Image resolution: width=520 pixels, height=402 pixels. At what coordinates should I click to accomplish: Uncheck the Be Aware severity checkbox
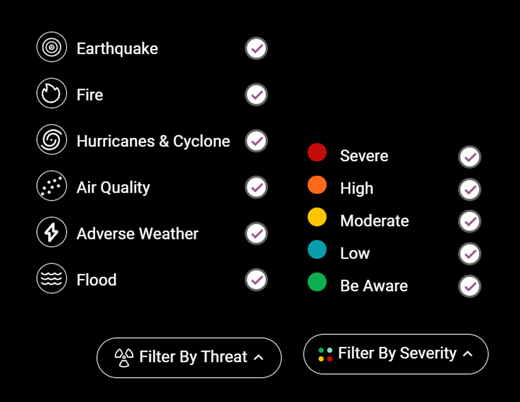tap(470, 286)
